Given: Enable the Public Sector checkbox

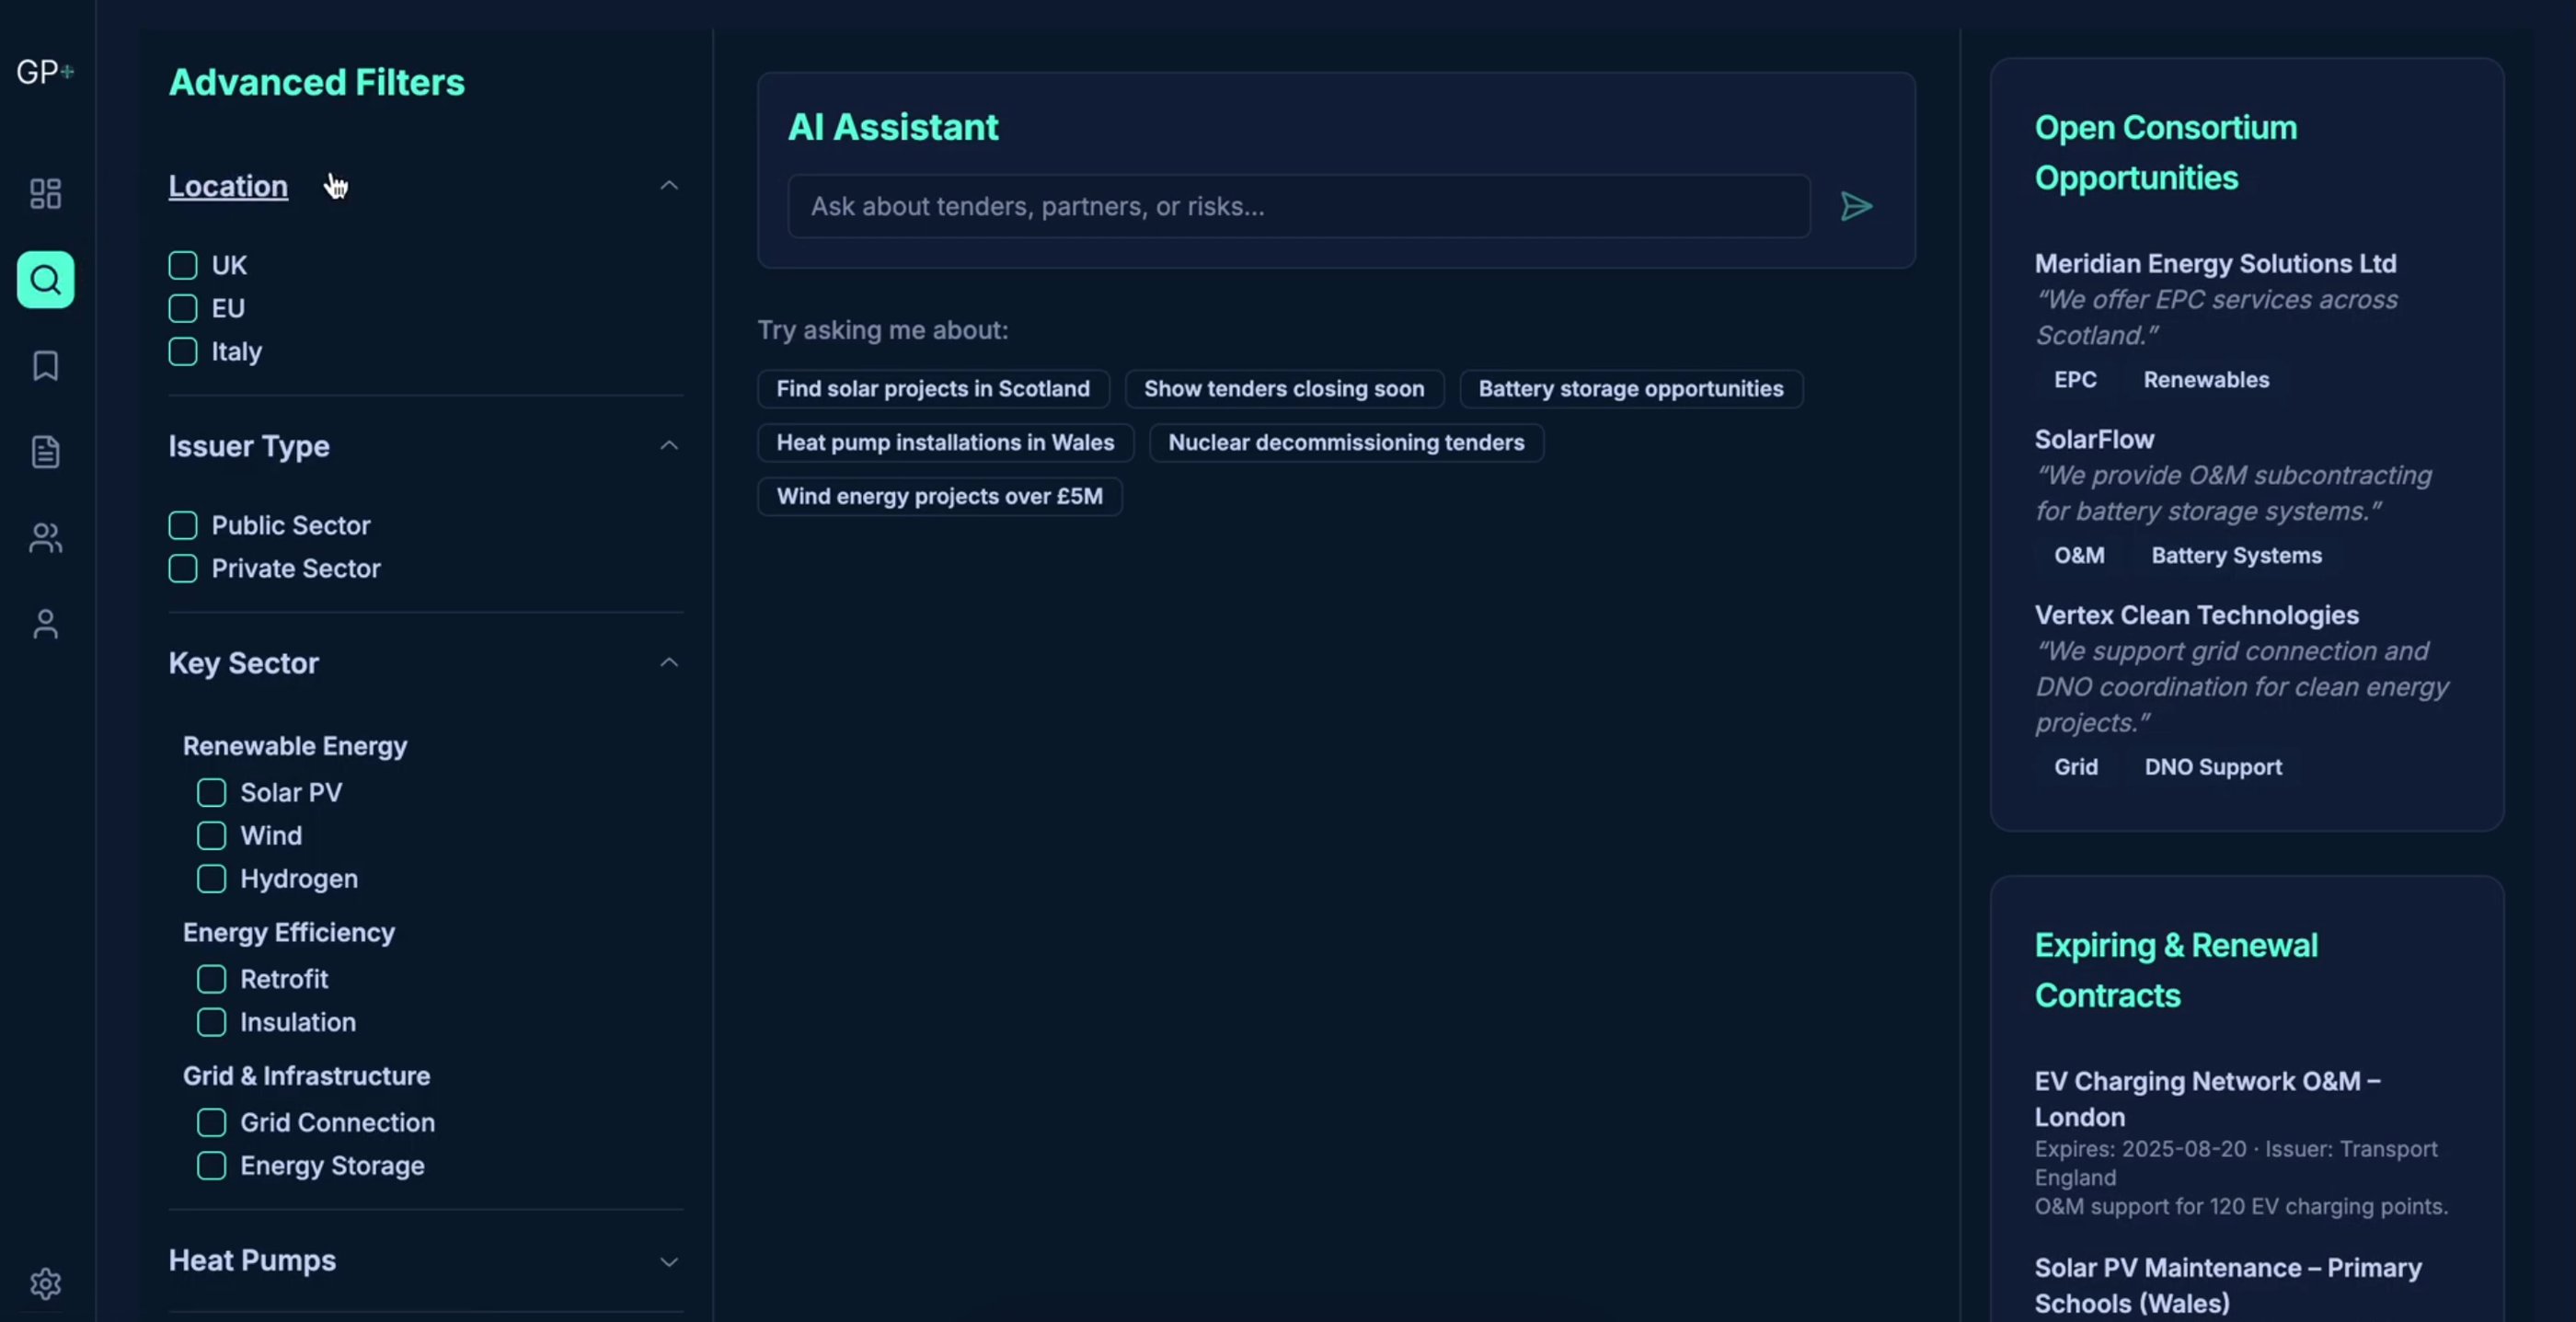Looking at the screenshot, I should (x=183, y=525).
